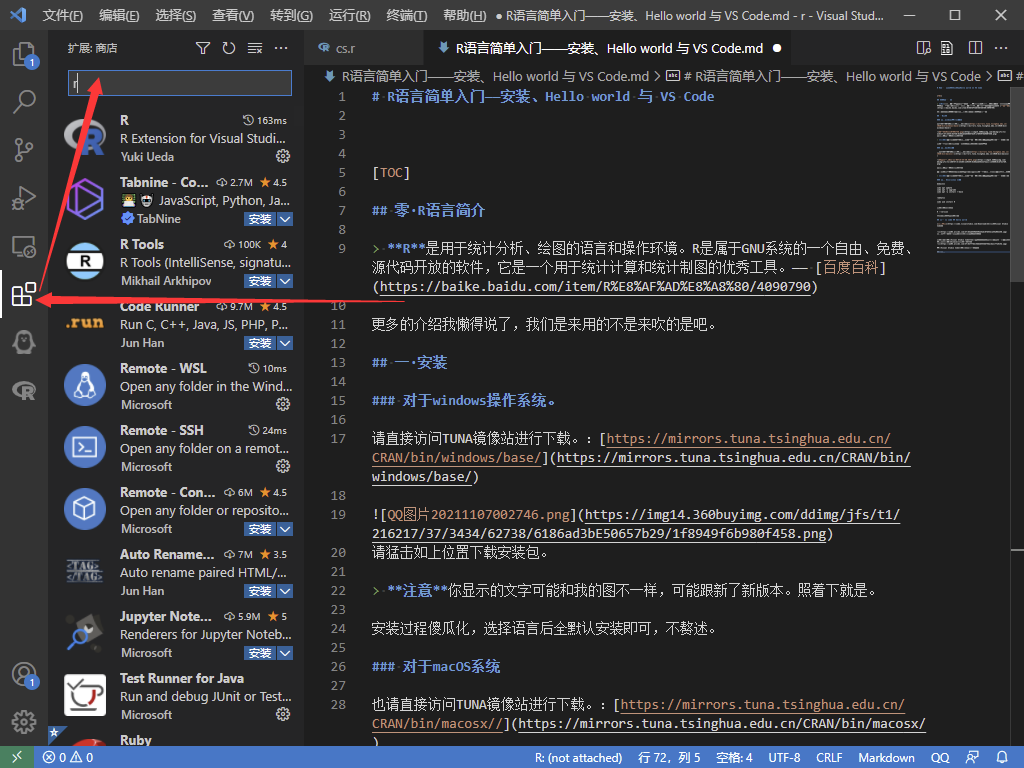Viewport: 1024px width, 768px height.
Task: Click the extensions search input field
Action: pos(180,83)
